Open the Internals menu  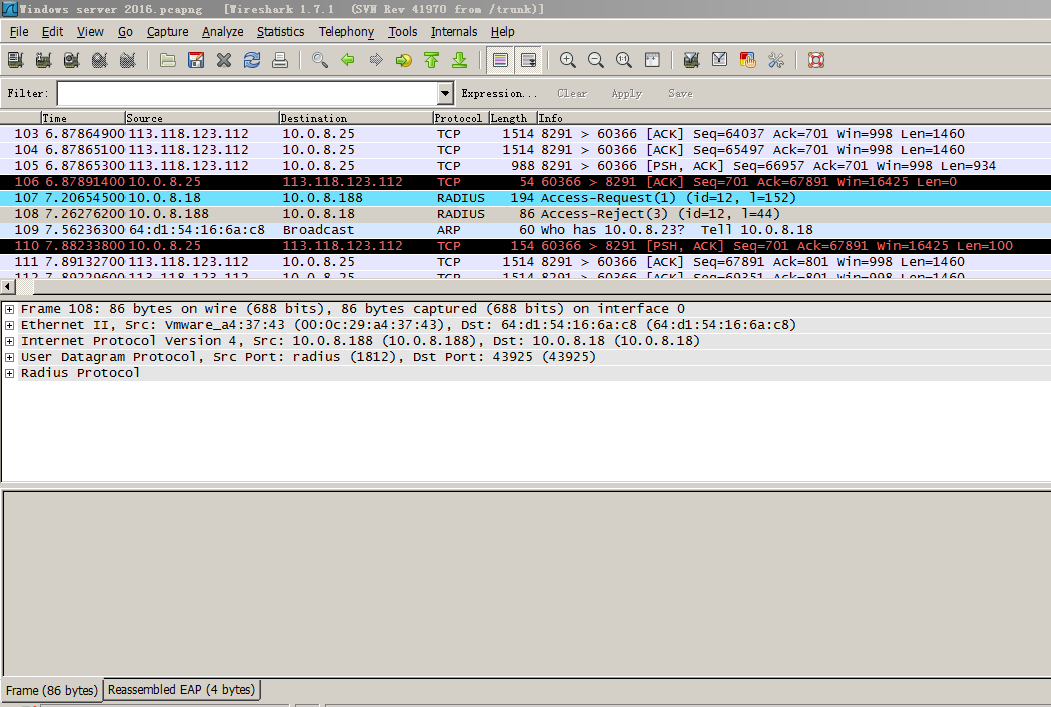(454, 31)
